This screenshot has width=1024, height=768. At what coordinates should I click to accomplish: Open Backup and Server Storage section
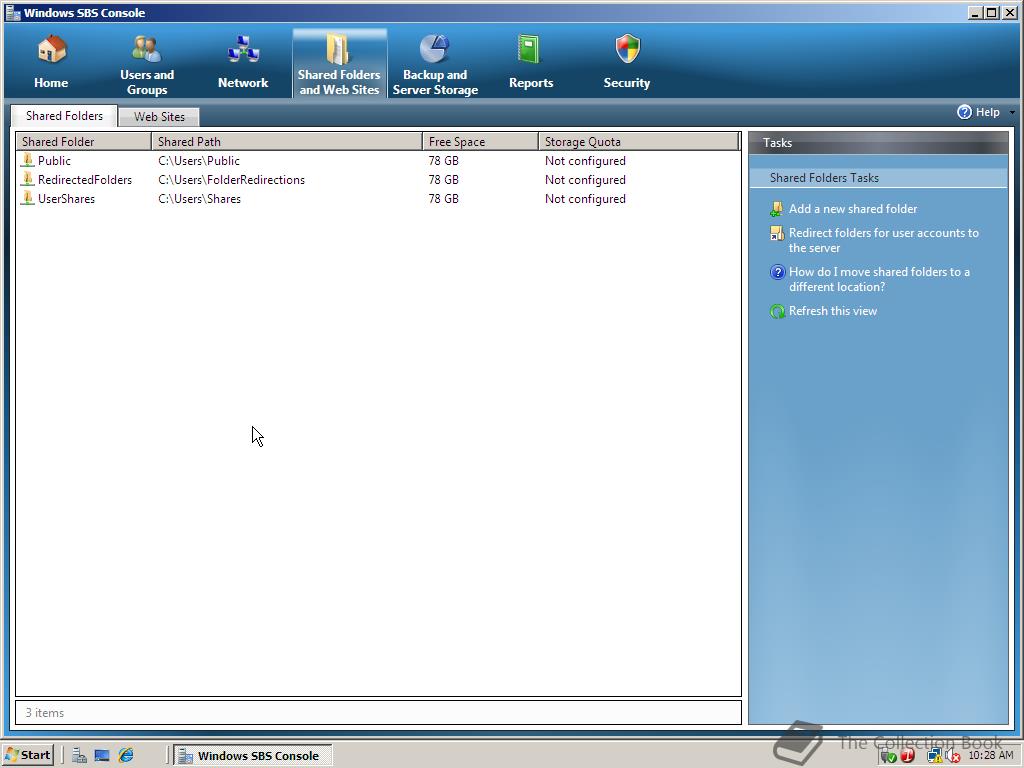click(x=435, y=63)
